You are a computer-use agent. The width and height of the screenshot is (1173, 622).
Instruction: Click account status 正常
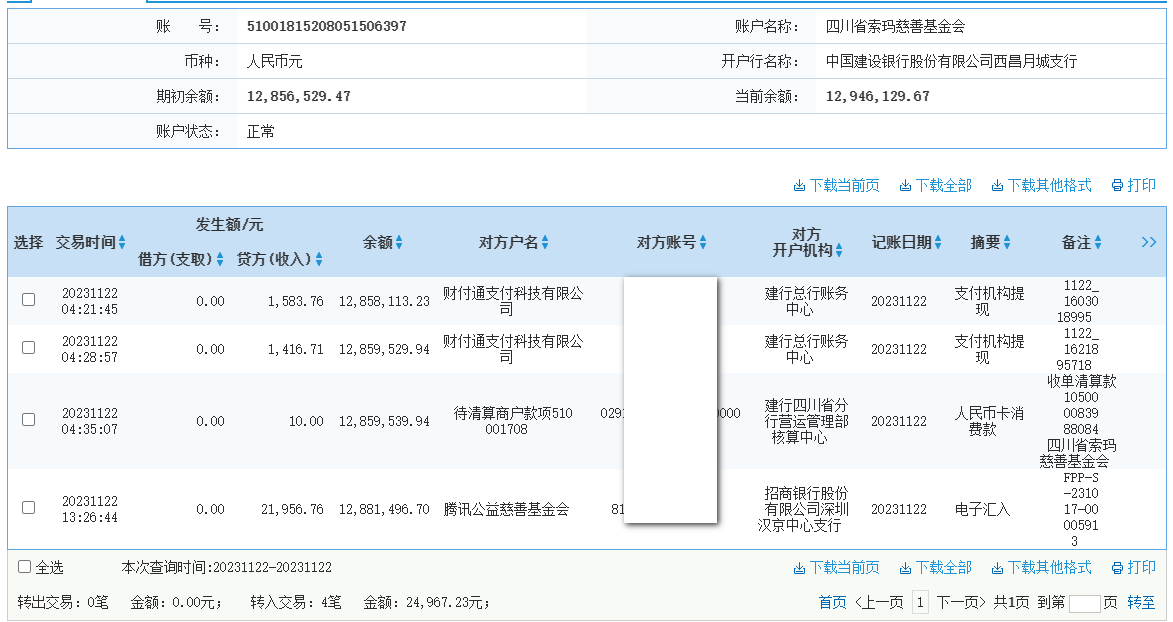[x=260, y=132]
